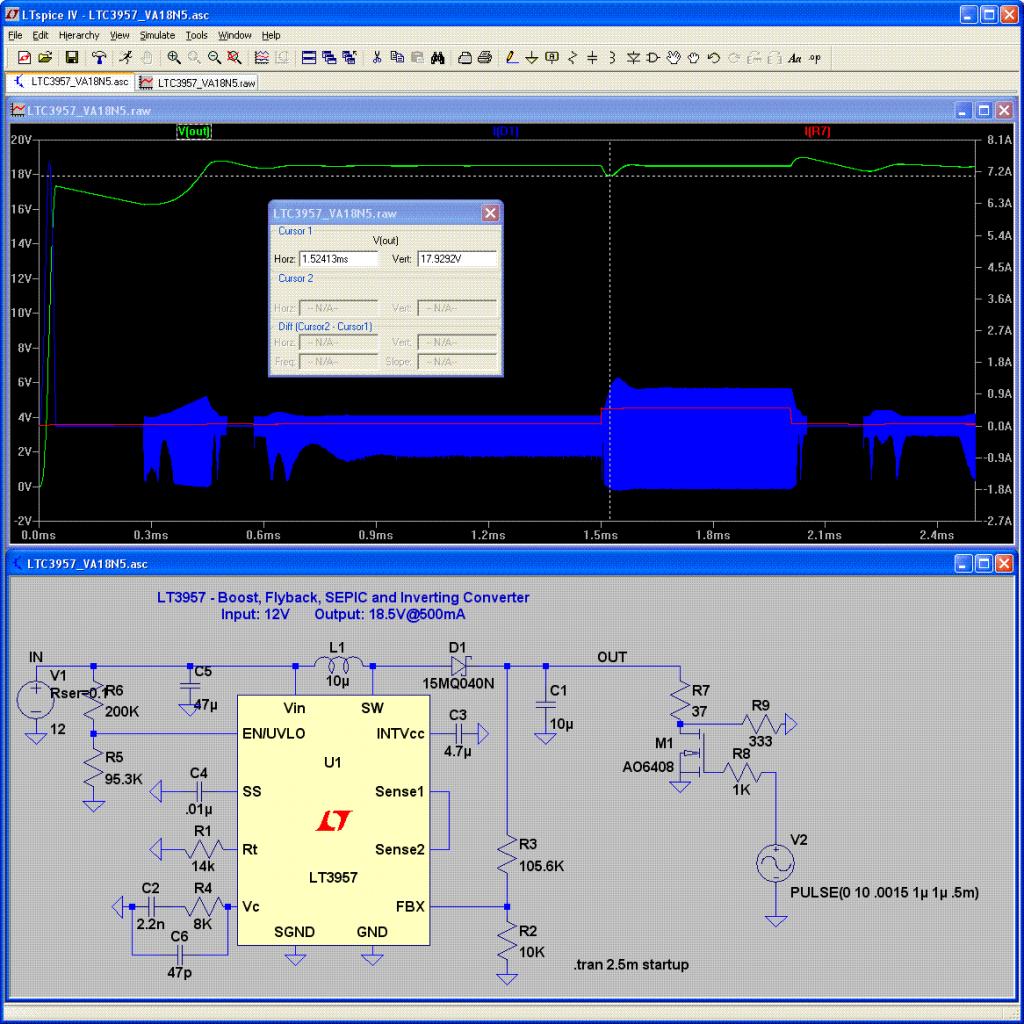
Task: Click the 95.3K value of R5
Action: (123, 778)
